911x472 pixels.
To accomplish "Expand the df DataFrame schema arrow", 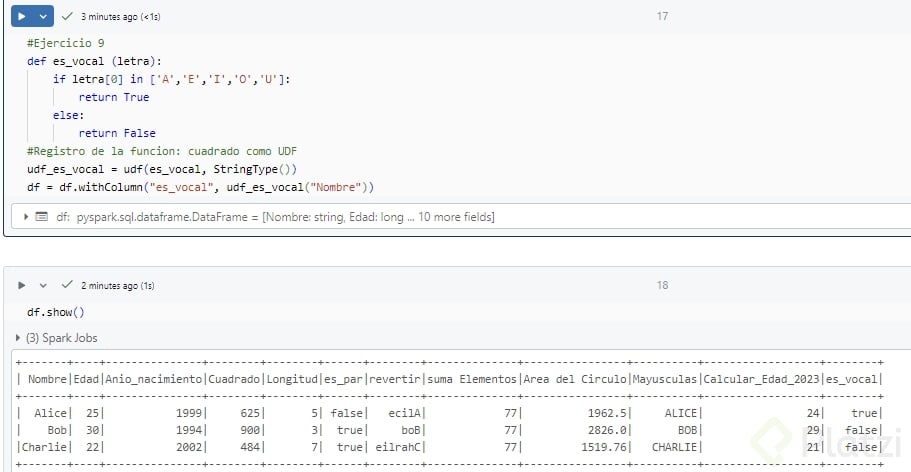I will coord(25,216).
